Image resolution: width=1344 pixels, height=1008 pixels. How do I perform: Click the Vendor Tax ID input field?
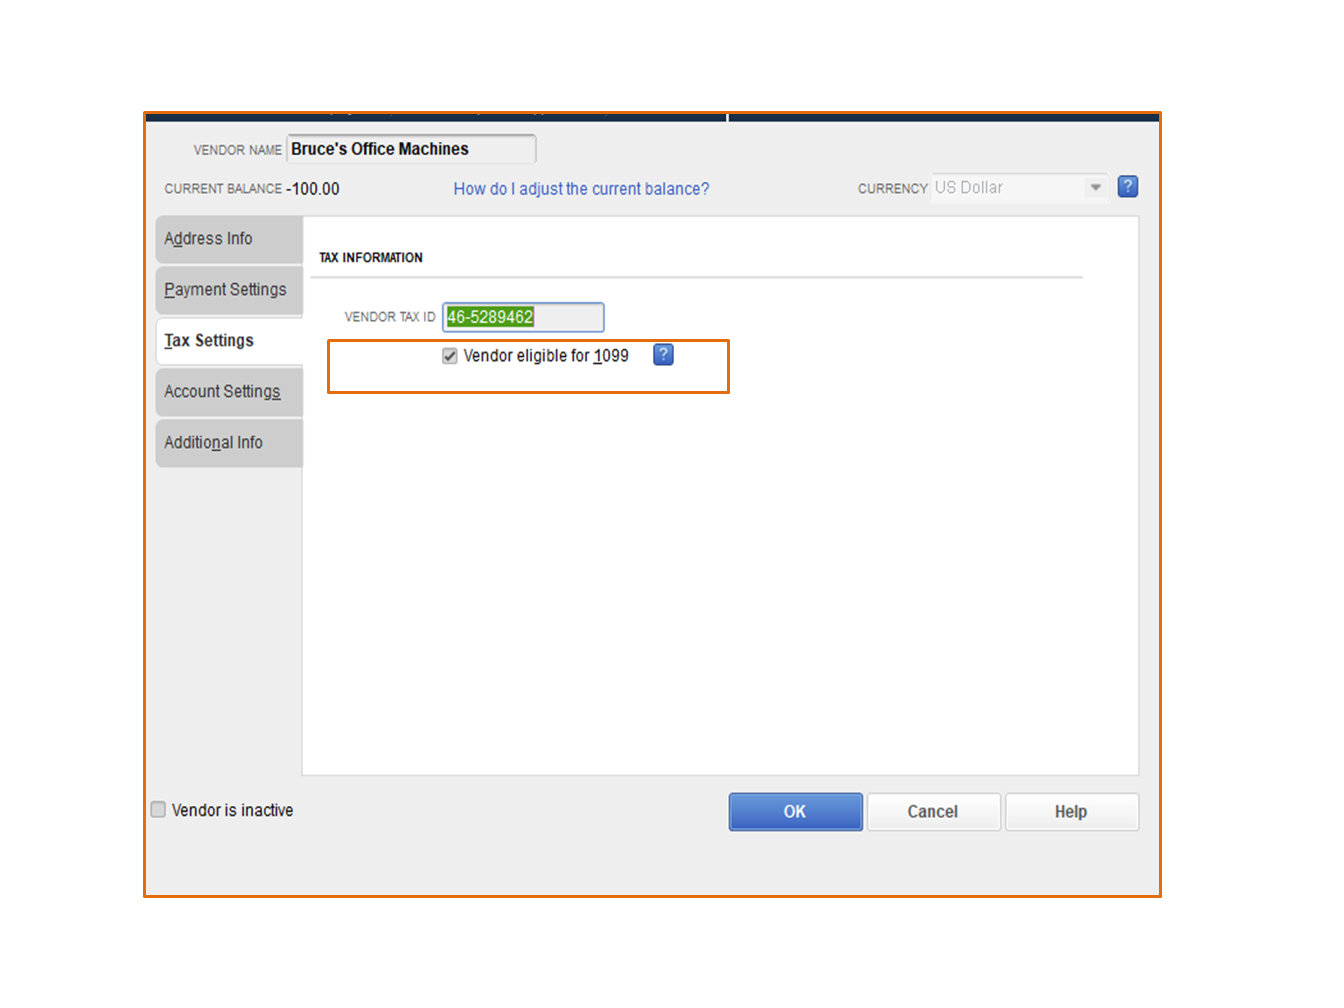coord(523,317)
